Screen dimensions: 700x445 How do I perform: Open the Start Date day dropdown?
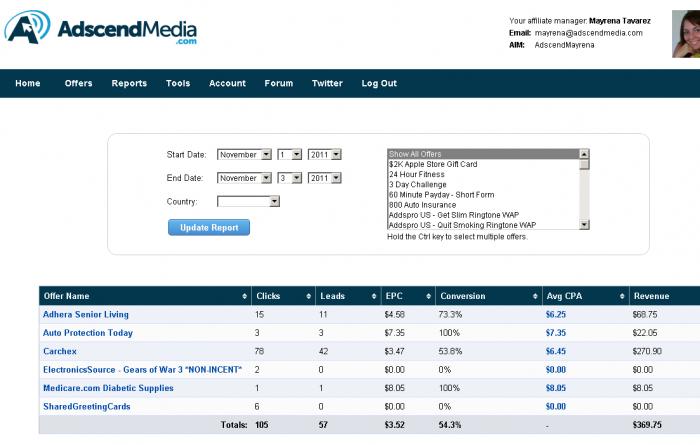coord(289,154)
